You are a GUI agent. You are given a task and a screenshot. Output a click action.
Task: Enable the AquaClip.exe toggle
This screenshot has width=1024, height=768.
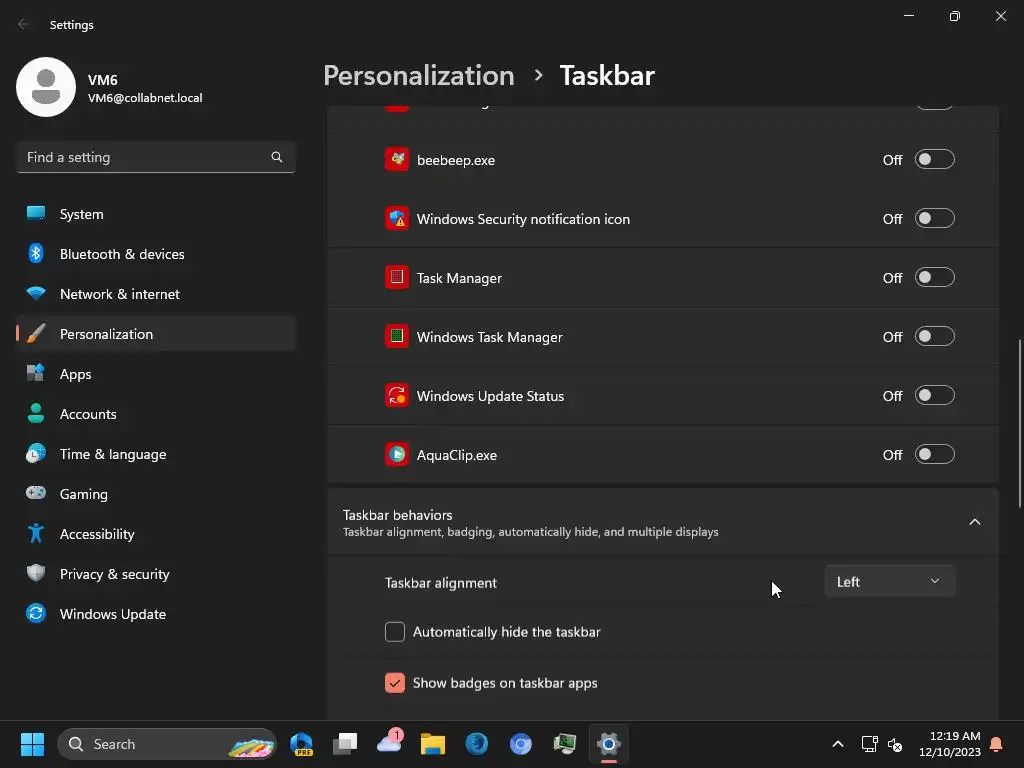pos(935,454)
